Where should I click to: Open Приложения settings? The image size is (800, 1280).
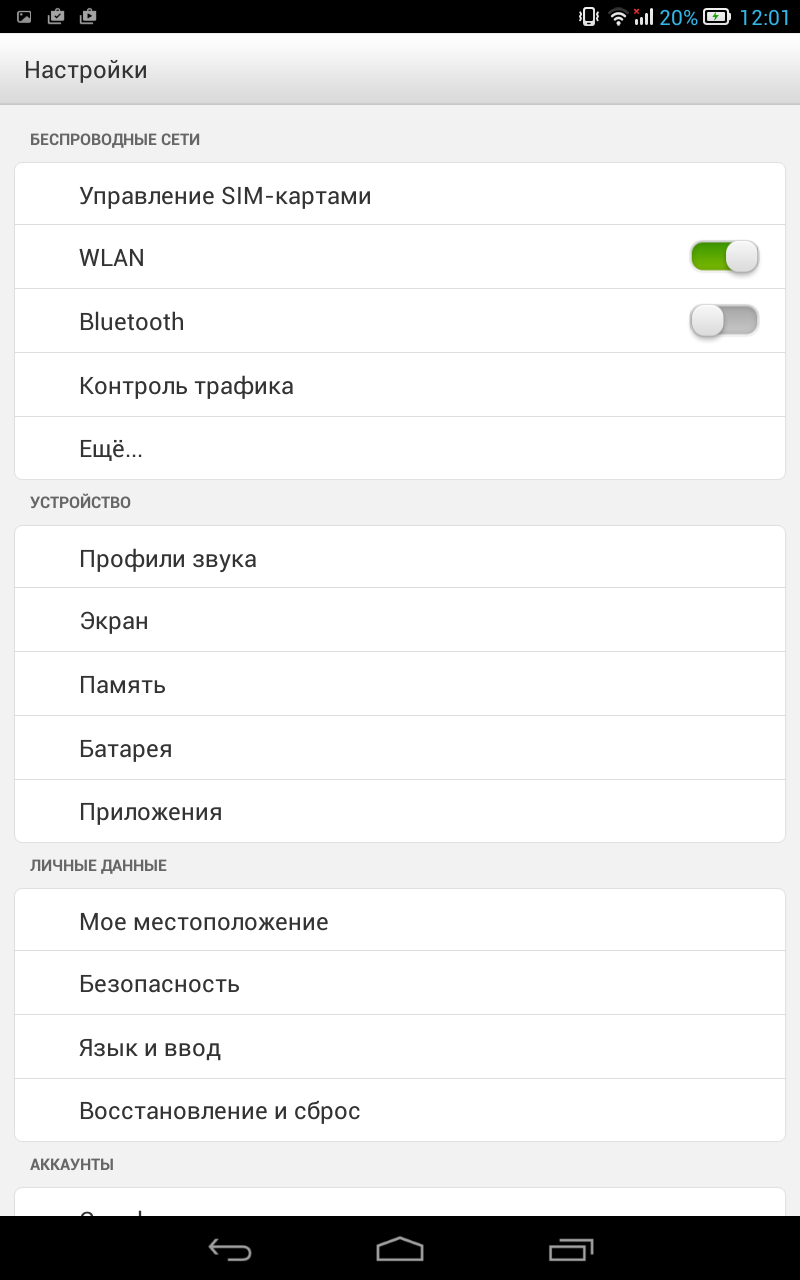pyautogui.click(x=400, y=811)
